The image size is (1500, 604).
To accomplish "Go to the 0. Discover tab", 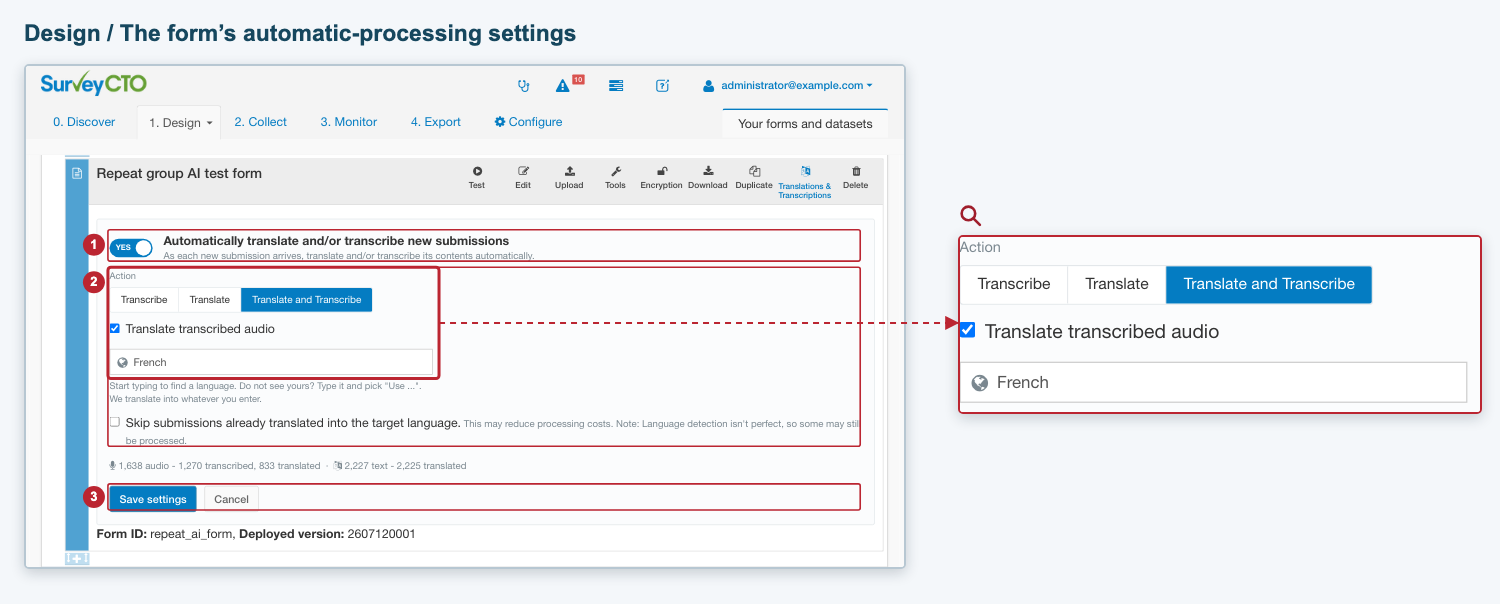I will tap(84, 122).
